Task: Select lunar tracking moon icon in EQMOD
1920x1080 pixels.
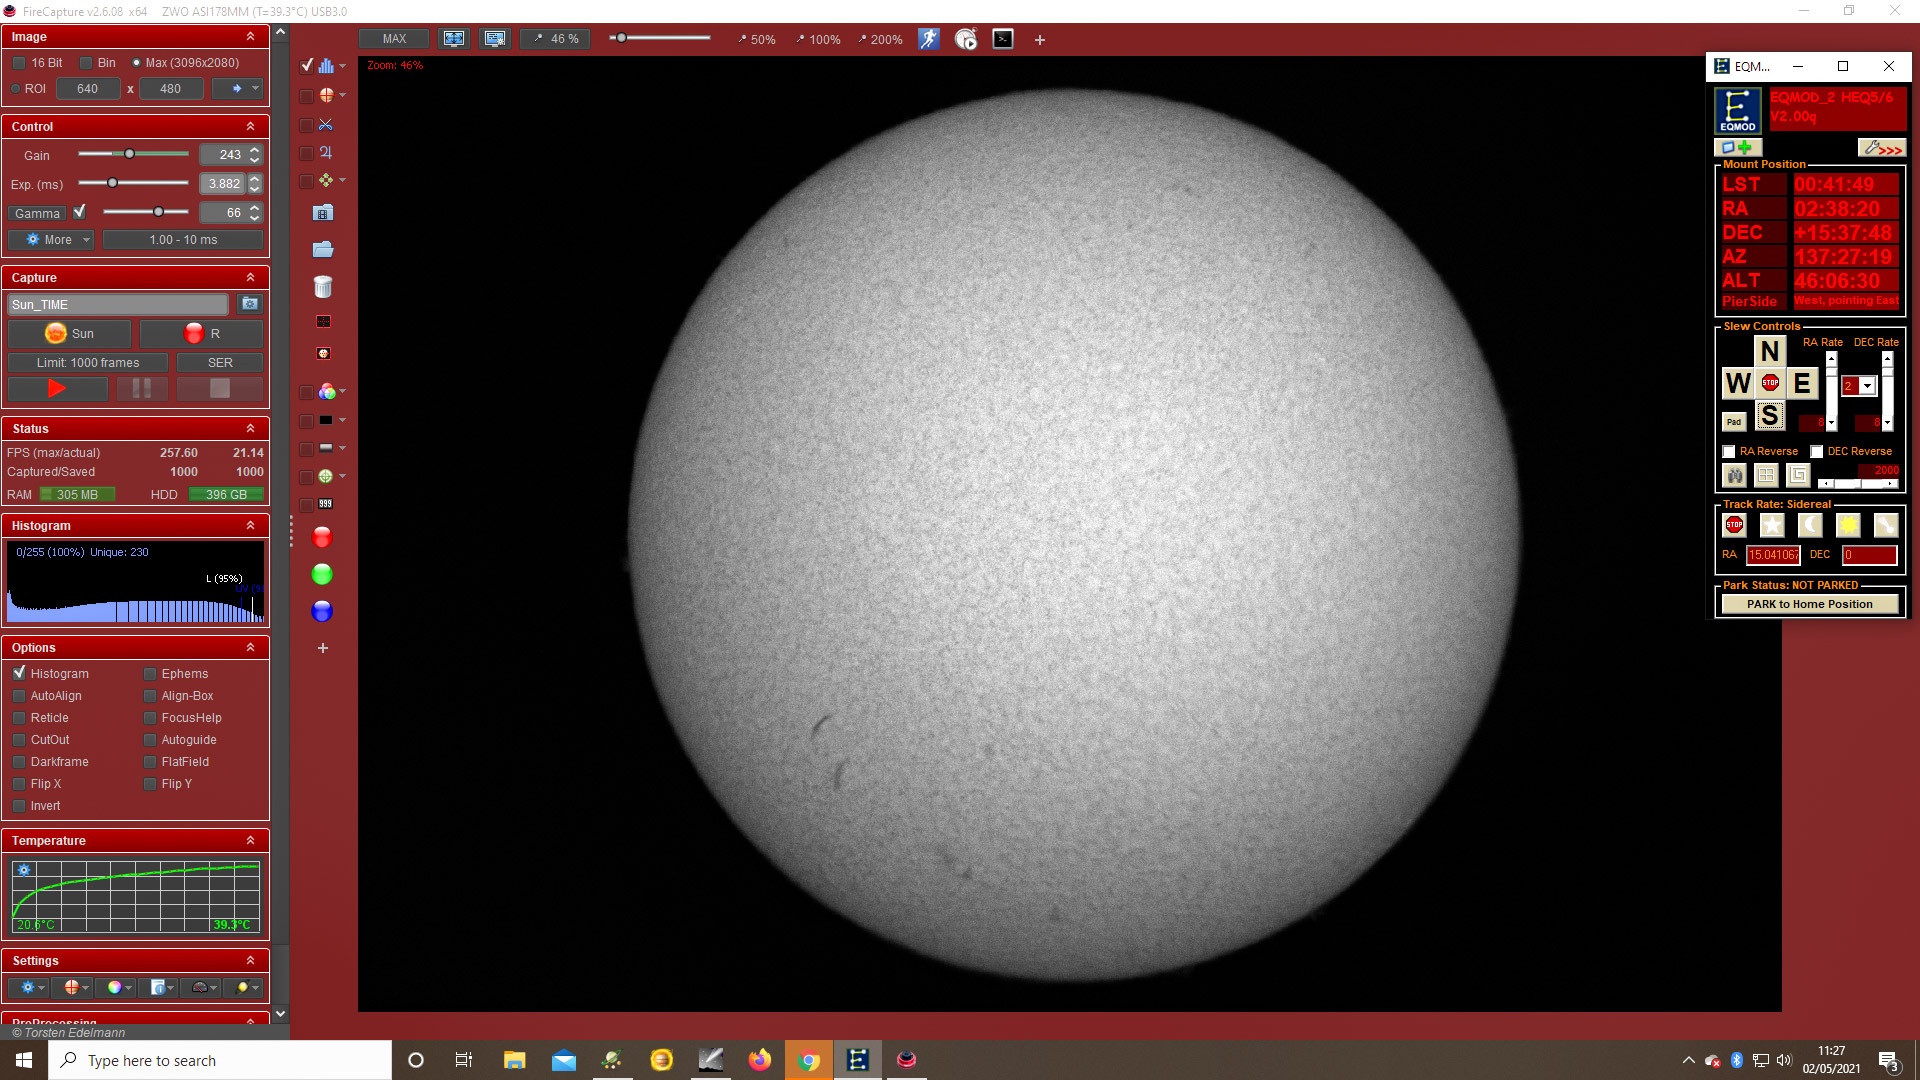Action: click(x=1810, y=525)
